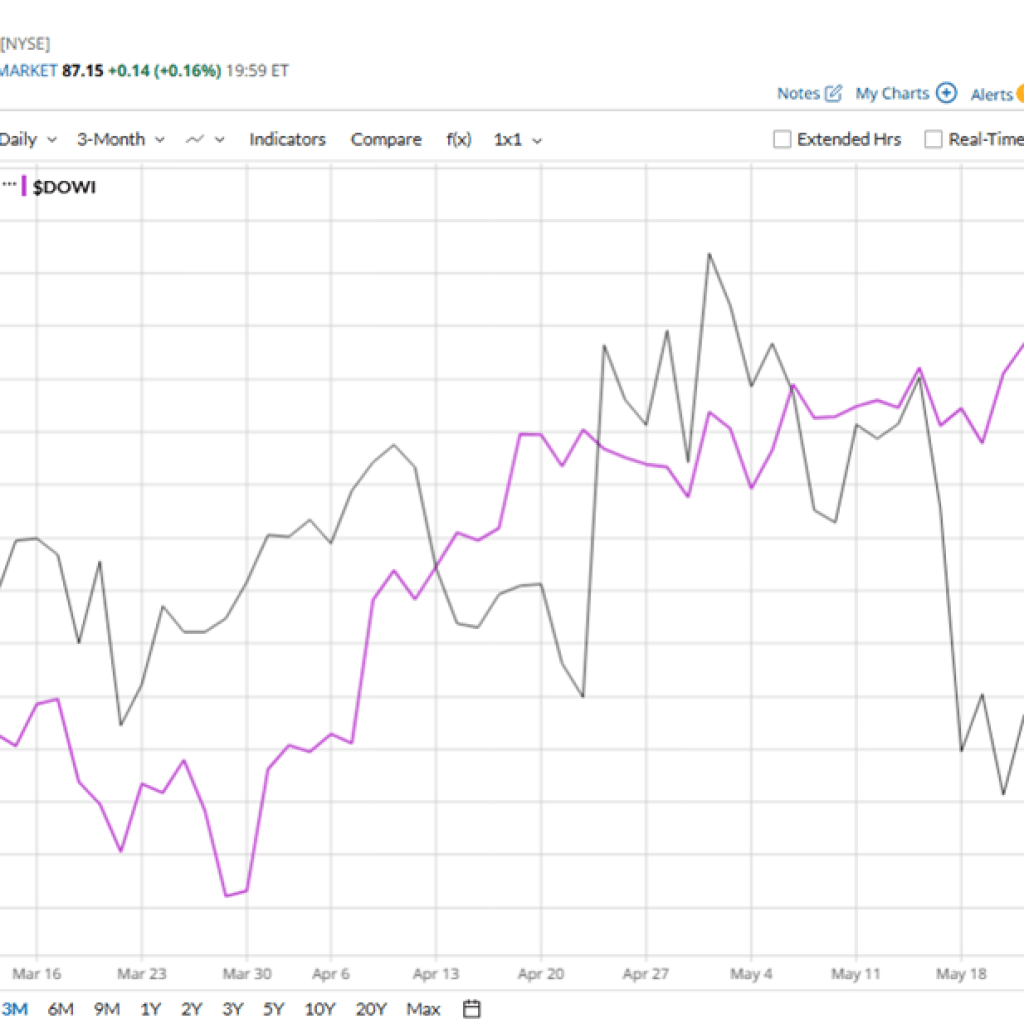Toggle the Real-Time checkbox
1024x1024 pixels.
coord(933,139)
